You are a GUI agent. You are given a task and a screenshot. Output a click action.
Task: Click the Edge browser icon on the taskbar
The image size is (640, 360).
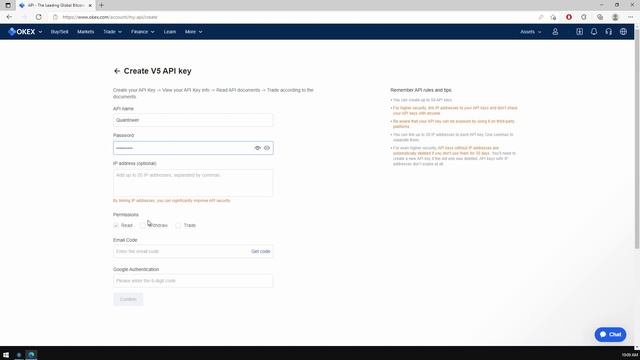[31, 355]
